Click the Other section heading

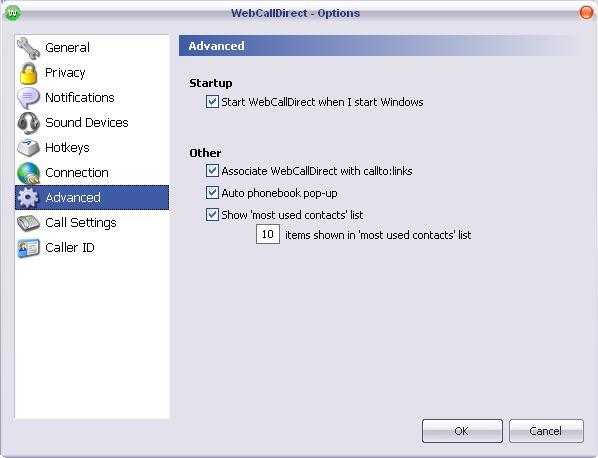coord(205,153)
